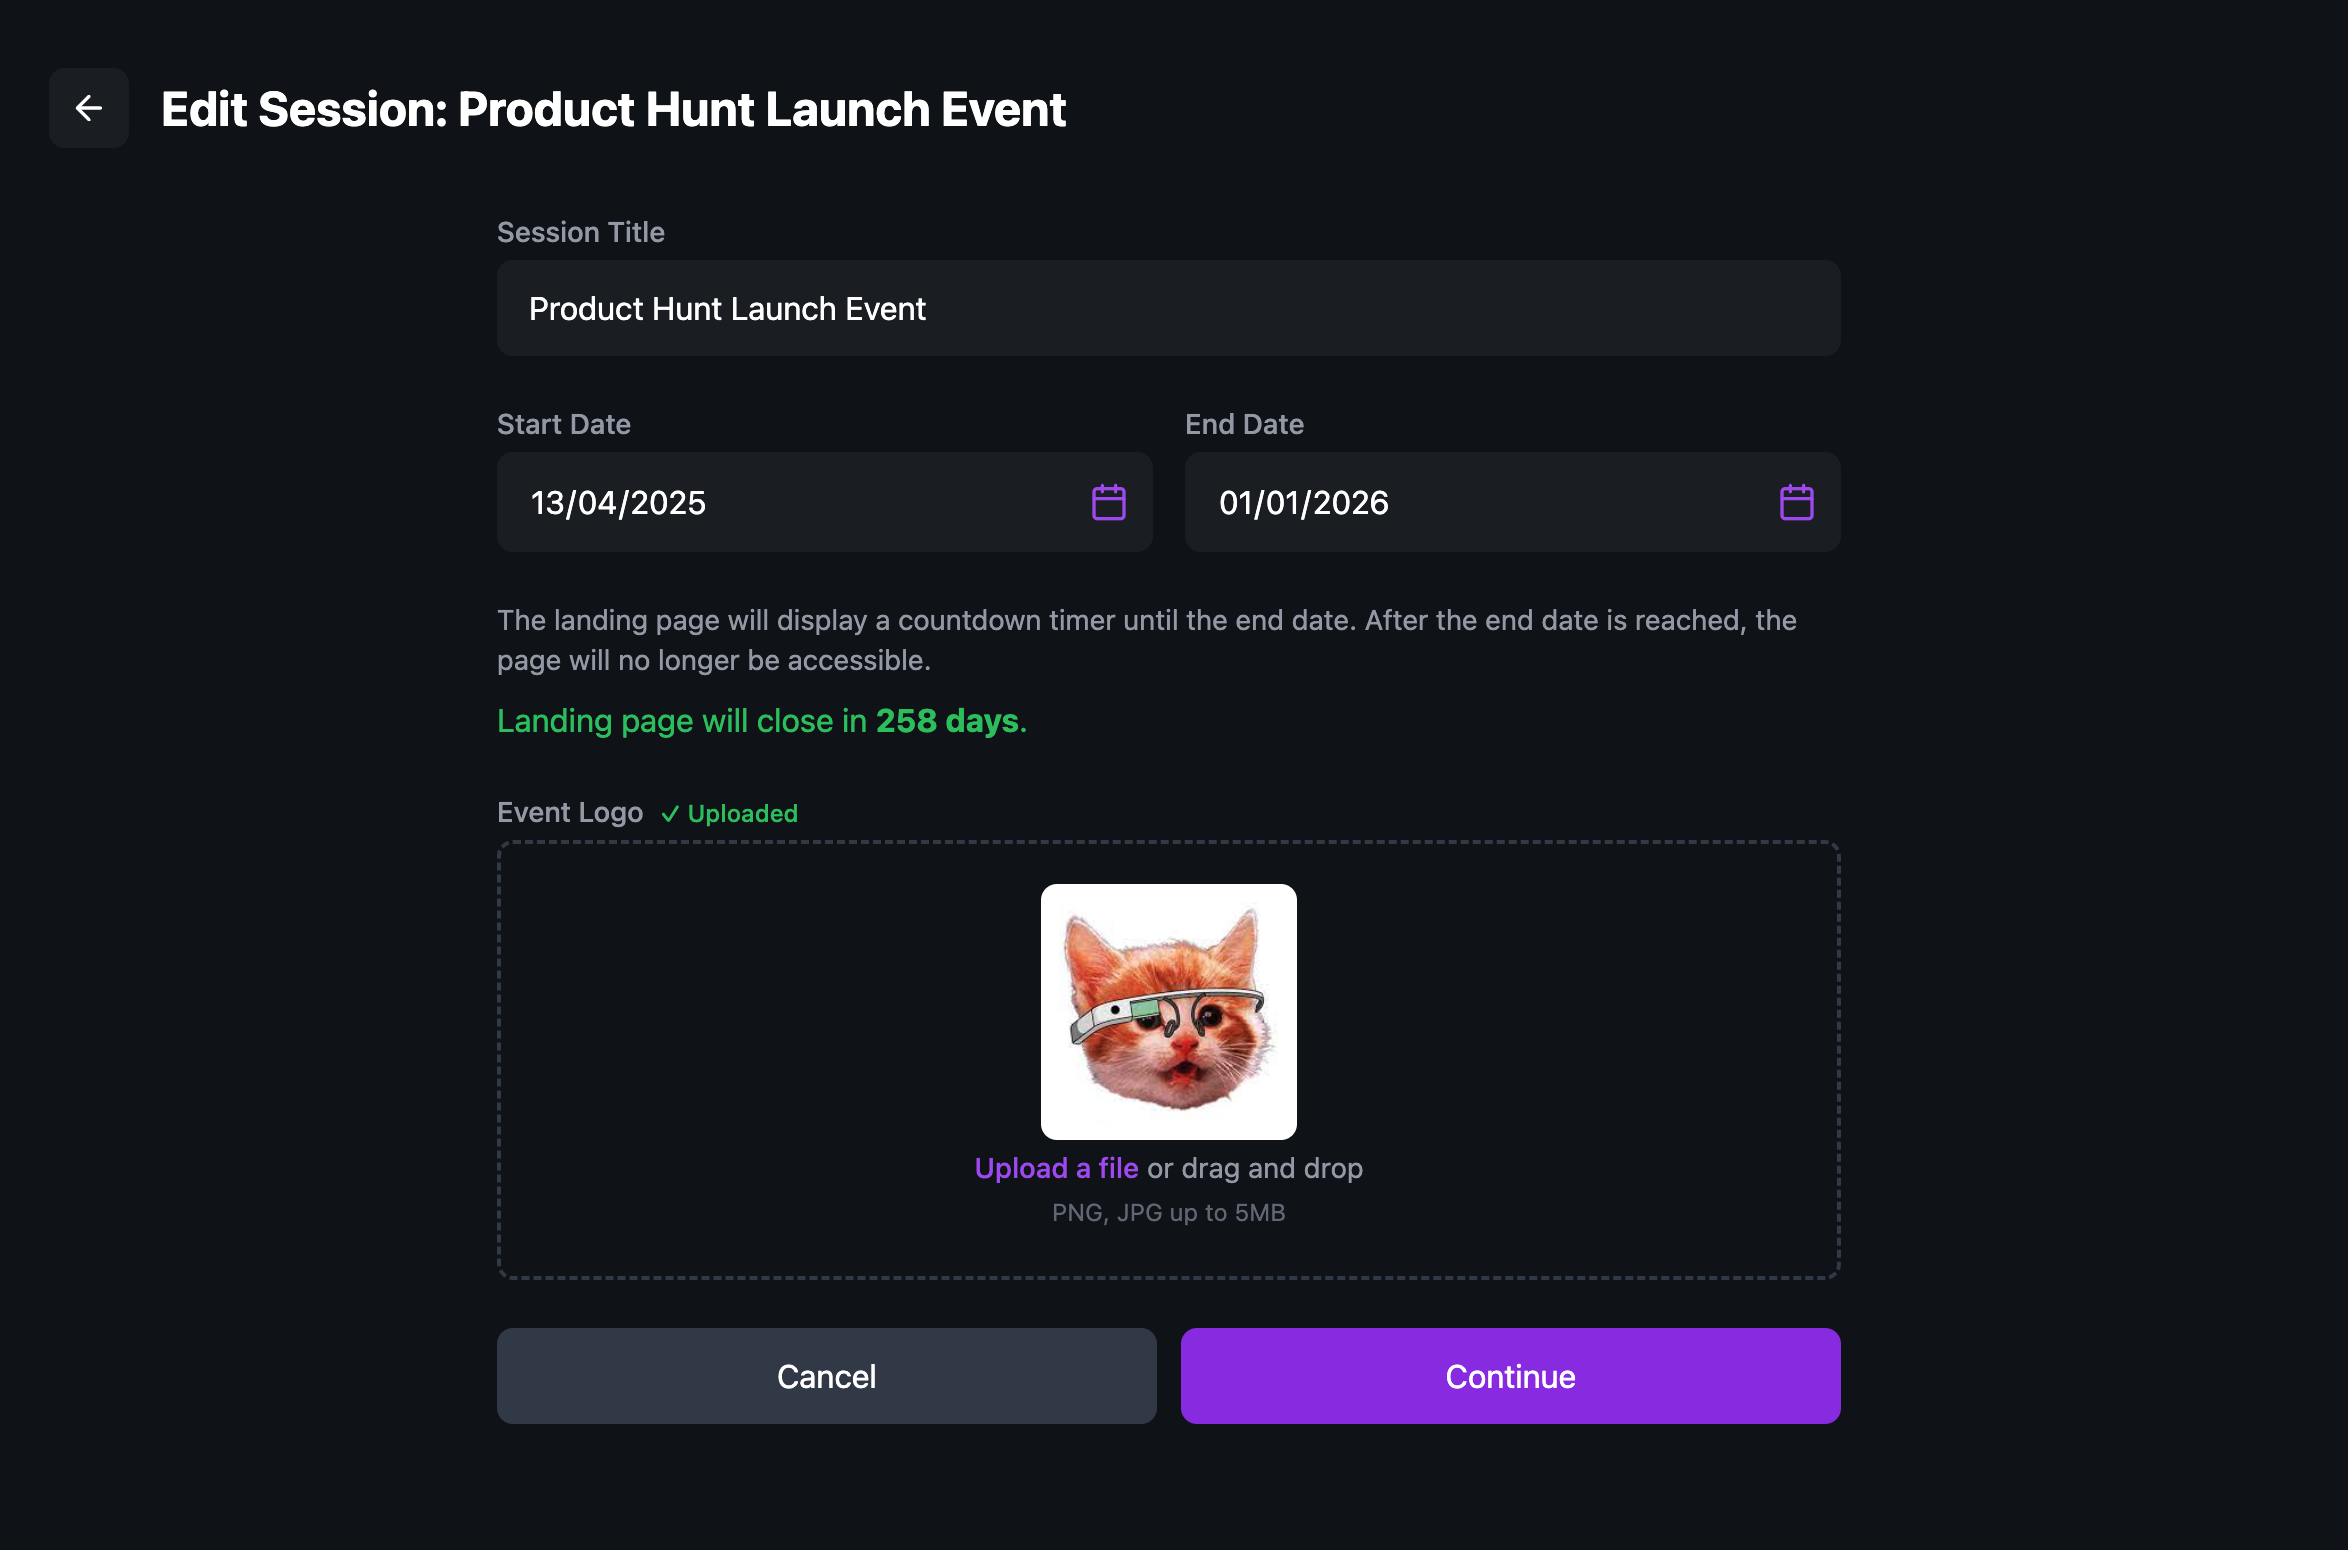Click the green '258 days' countdown text
This screenshot has width=2348, height=1550.
(x=946, y=720)
